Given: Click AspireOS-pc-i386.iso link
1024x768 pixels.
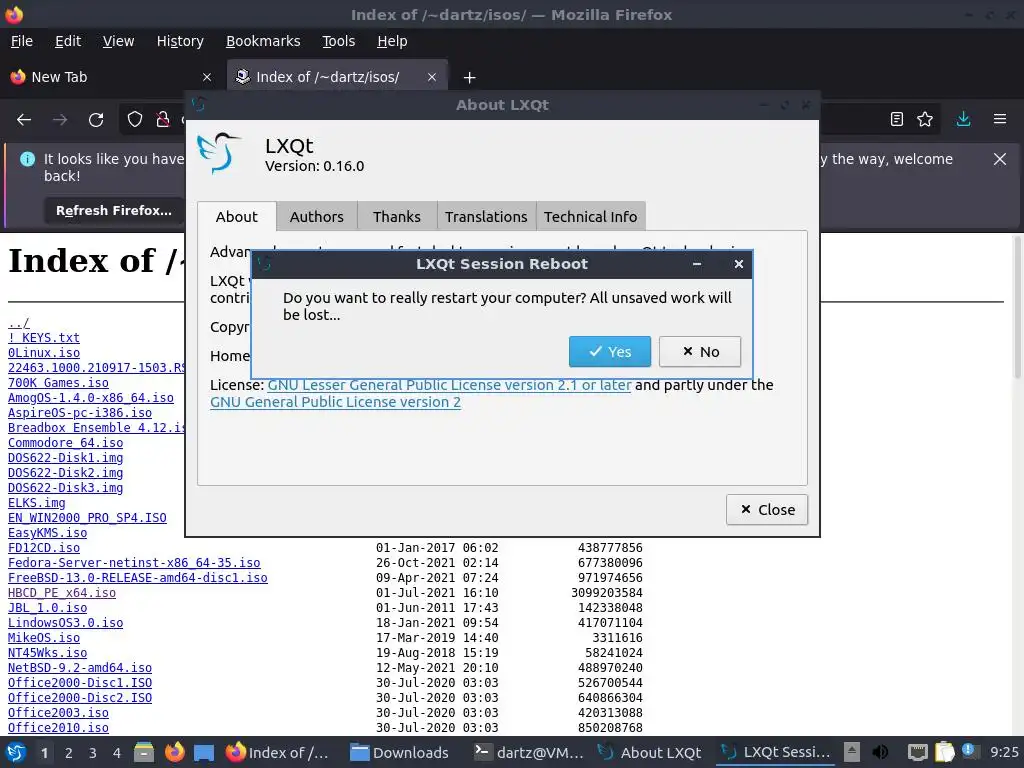Looking at the screenshot, I should 80,413.
